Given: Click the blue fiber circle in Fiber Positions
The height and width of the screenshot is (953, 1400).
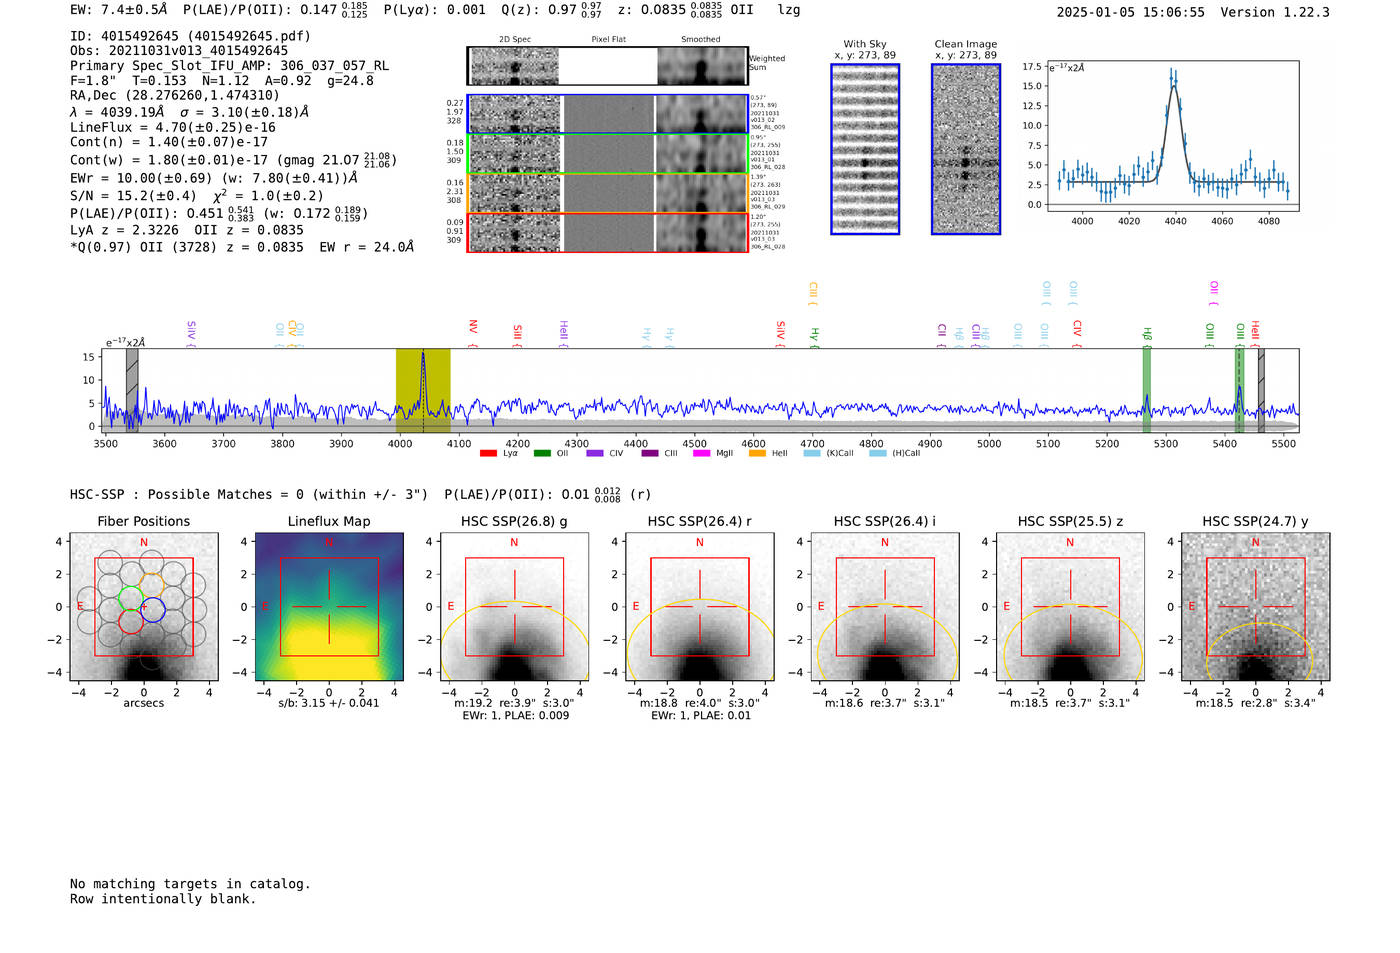Looking at the screenshot, I should 153,609.
